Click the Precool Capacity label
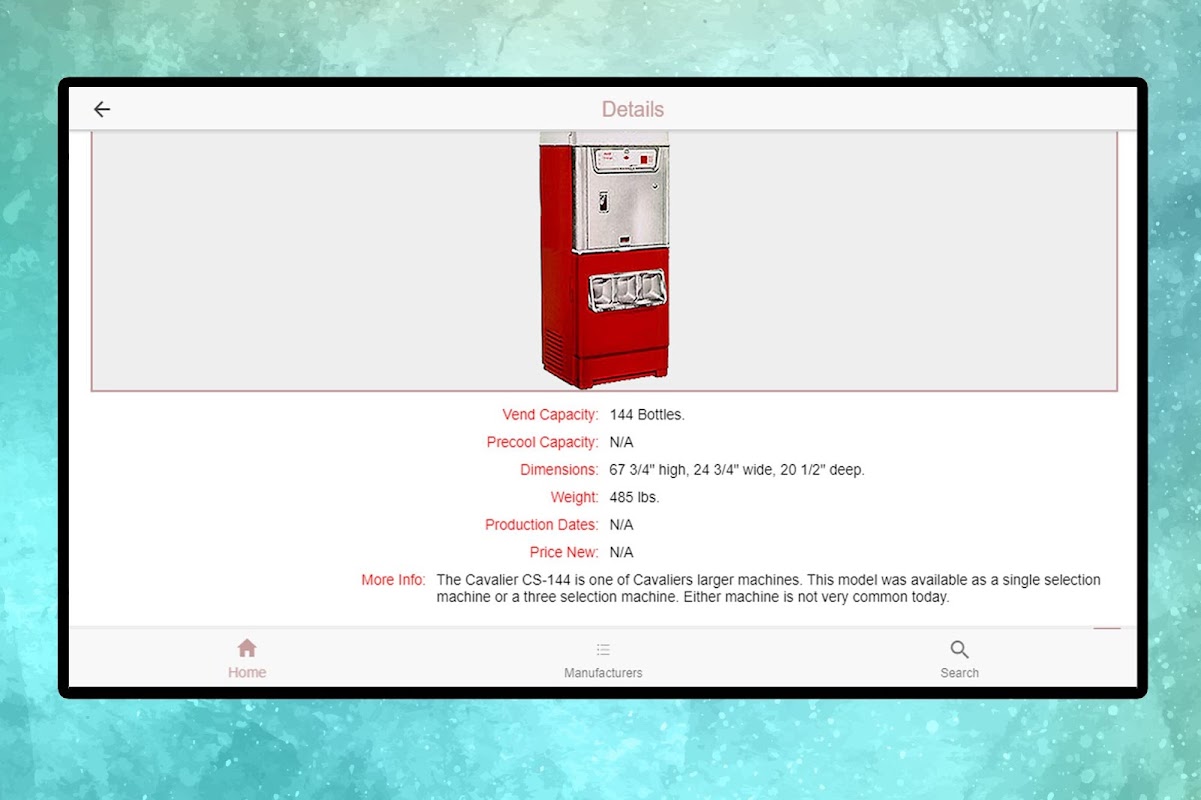Viewport: 1201px width, 800px height. pos(543,442)
